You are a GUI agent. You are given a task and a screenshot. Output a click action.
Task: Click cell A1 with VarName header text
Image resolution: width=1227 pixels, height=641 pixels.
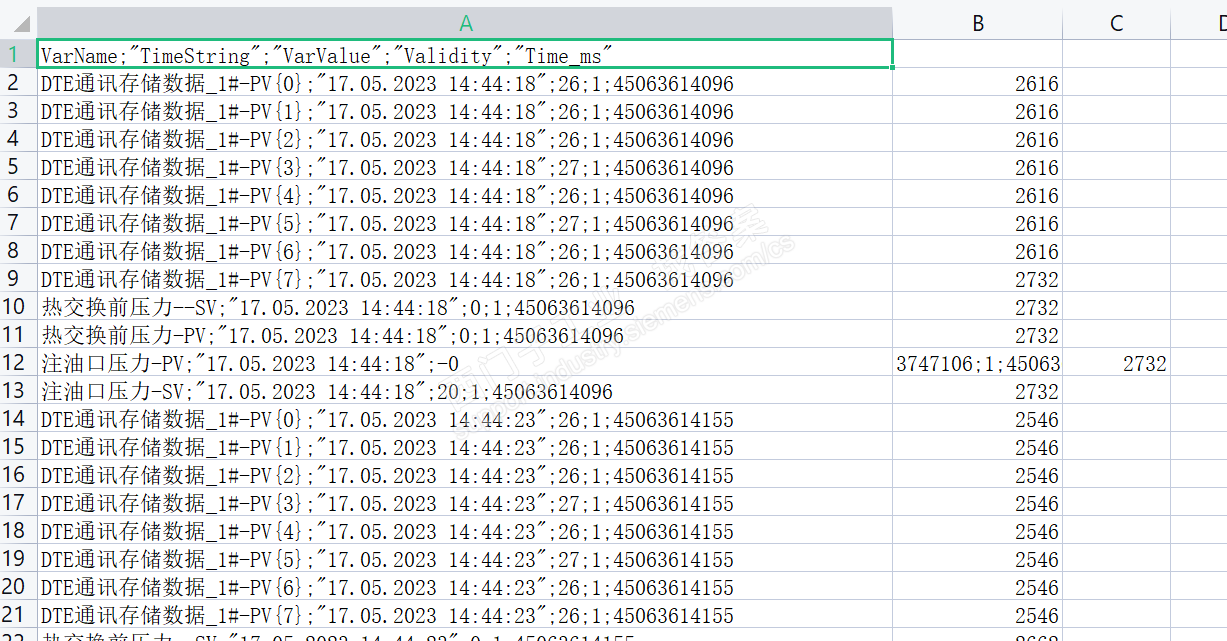[465, 55]
